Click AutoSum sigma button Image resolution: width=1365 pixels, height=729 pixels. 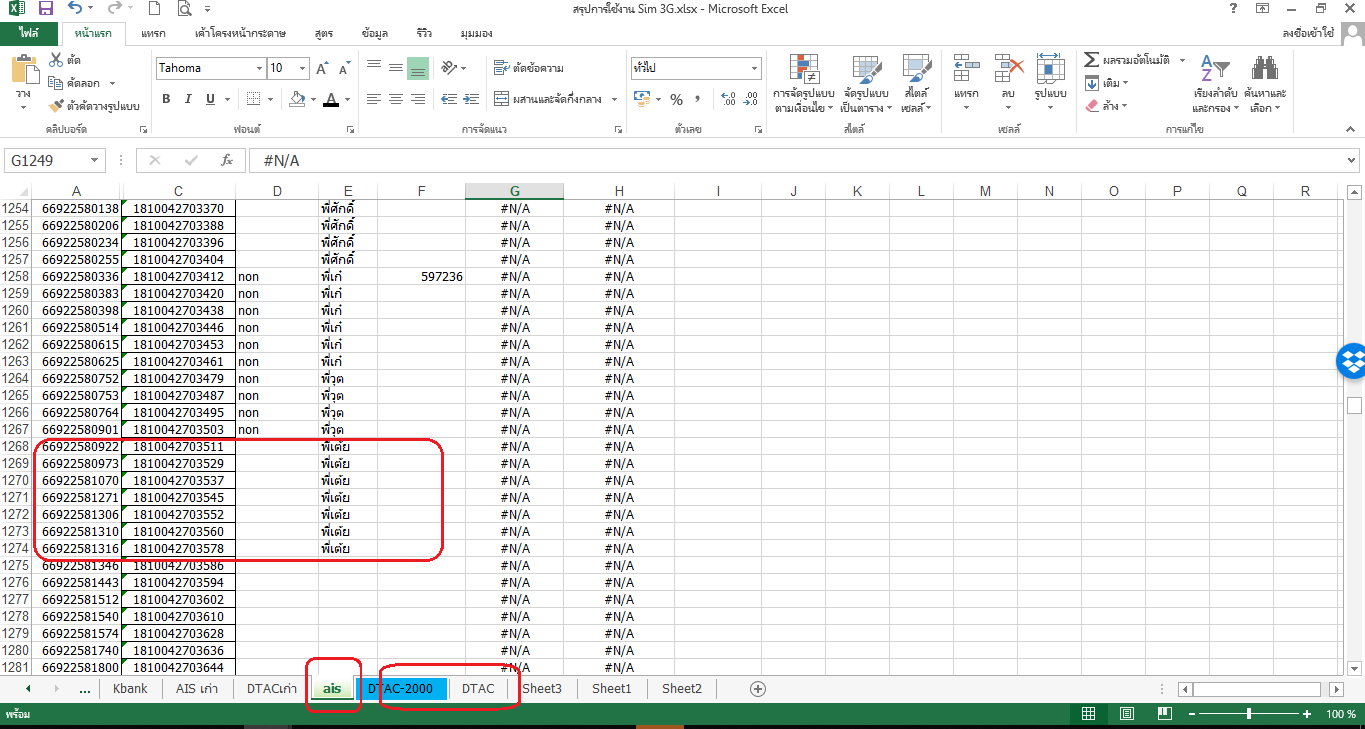[1092, 61]
